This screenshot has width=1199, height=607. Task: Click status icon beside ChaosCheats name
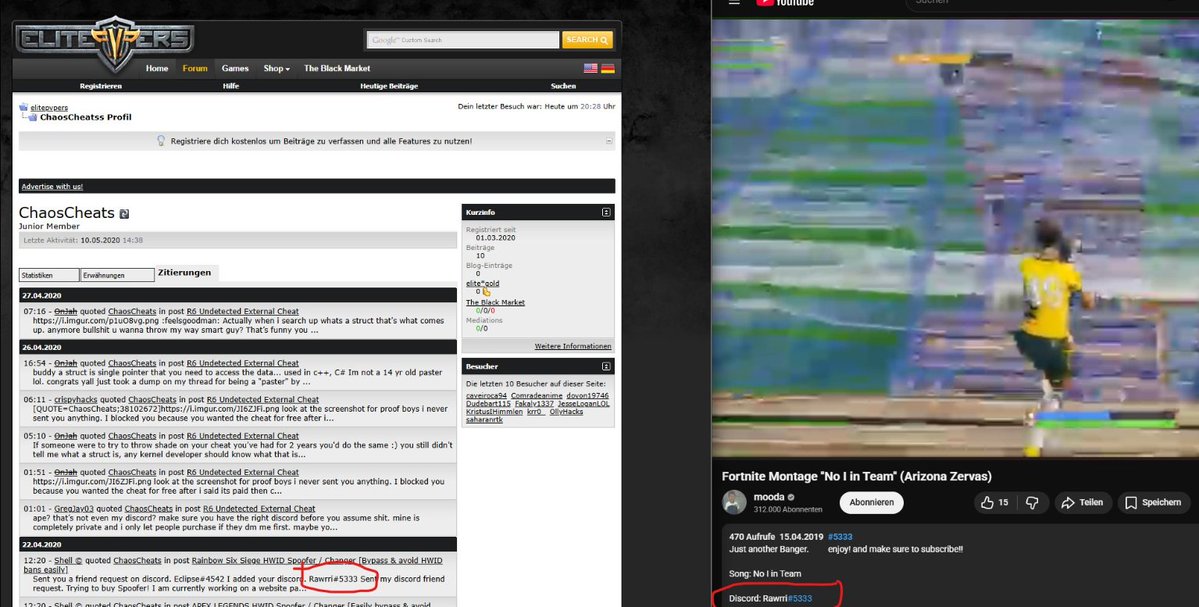point(125,215)
